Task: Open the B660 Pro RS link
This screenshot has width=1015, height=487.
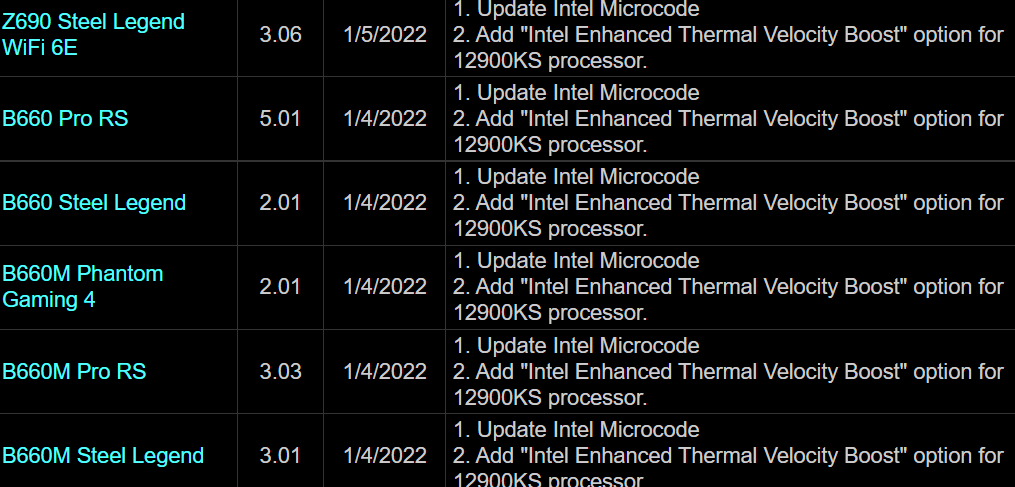Action: [65, 118]
